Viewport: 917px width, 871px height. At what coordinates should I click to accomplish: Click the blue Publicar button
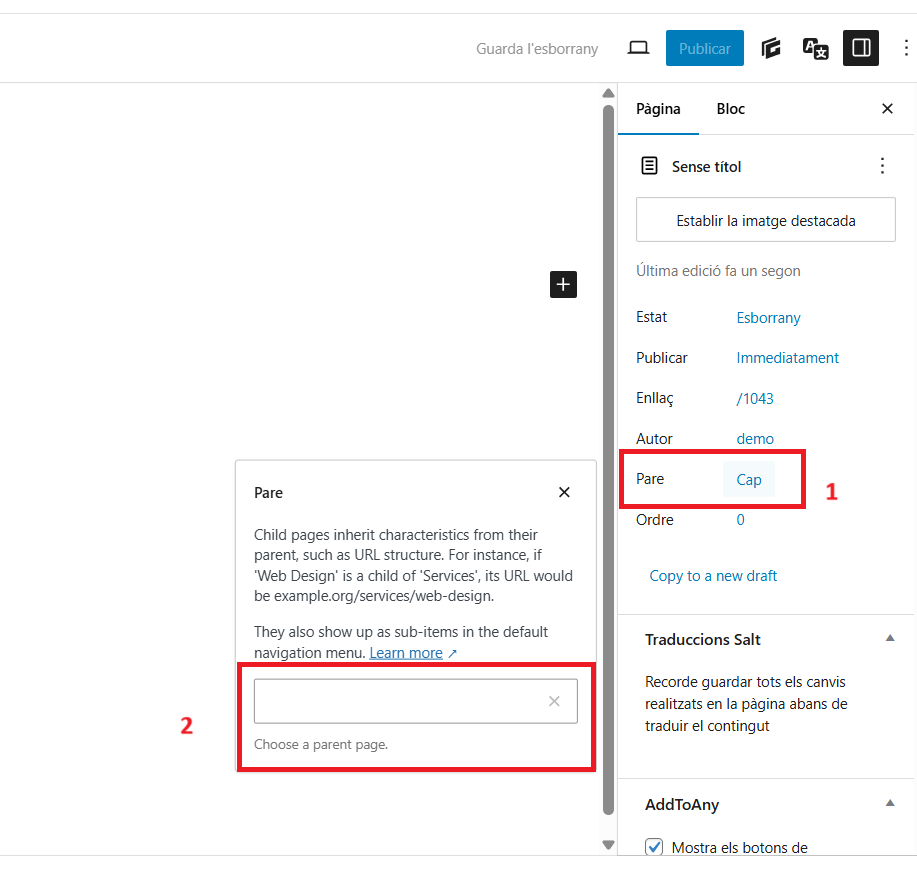pyautogui.click(x=704, y=48)
